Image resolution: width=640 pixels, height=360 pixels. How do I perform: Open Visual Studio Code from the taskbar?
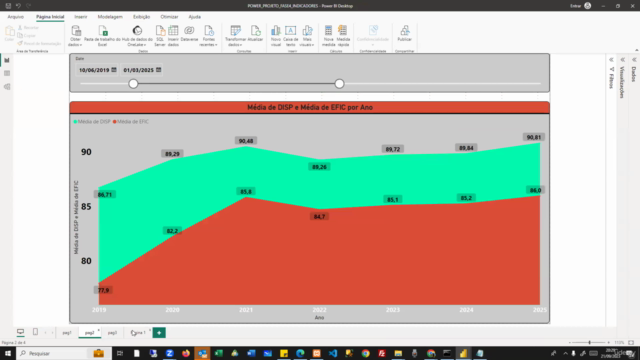pyautogui.click(x=333, y=353)
